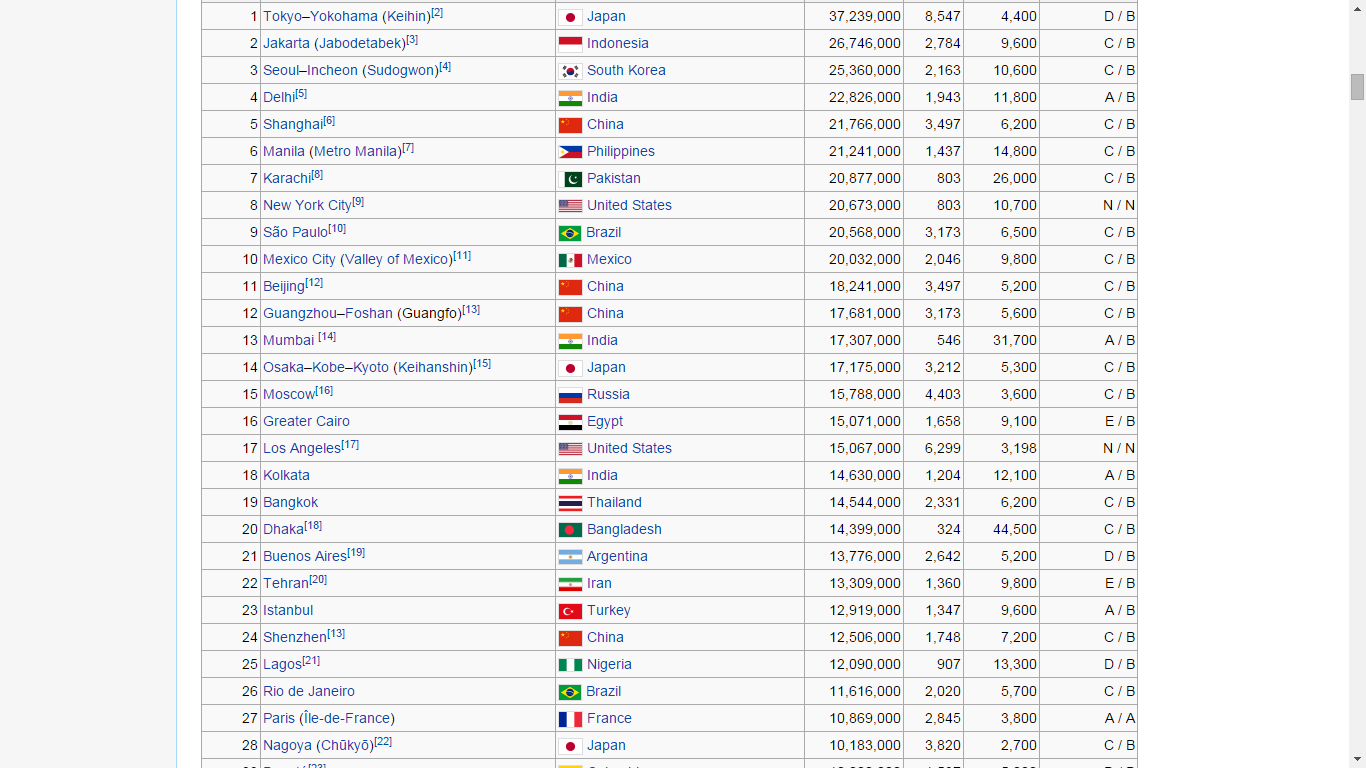Select the population value 20,673,000
This screenshot has height=768, width=1366.
[x=865, y=206]
